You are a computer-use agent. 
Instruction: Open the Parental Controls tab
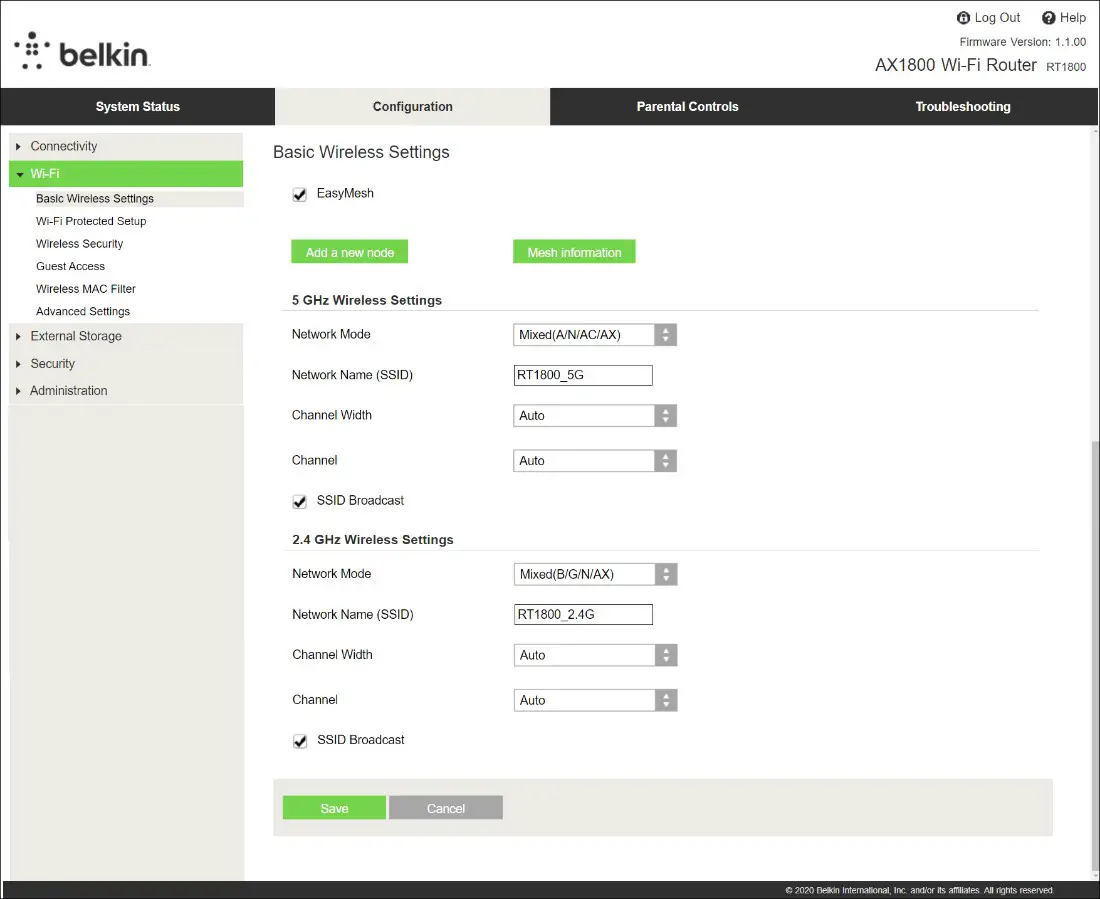pyautogui.click(x=688, y=107)
